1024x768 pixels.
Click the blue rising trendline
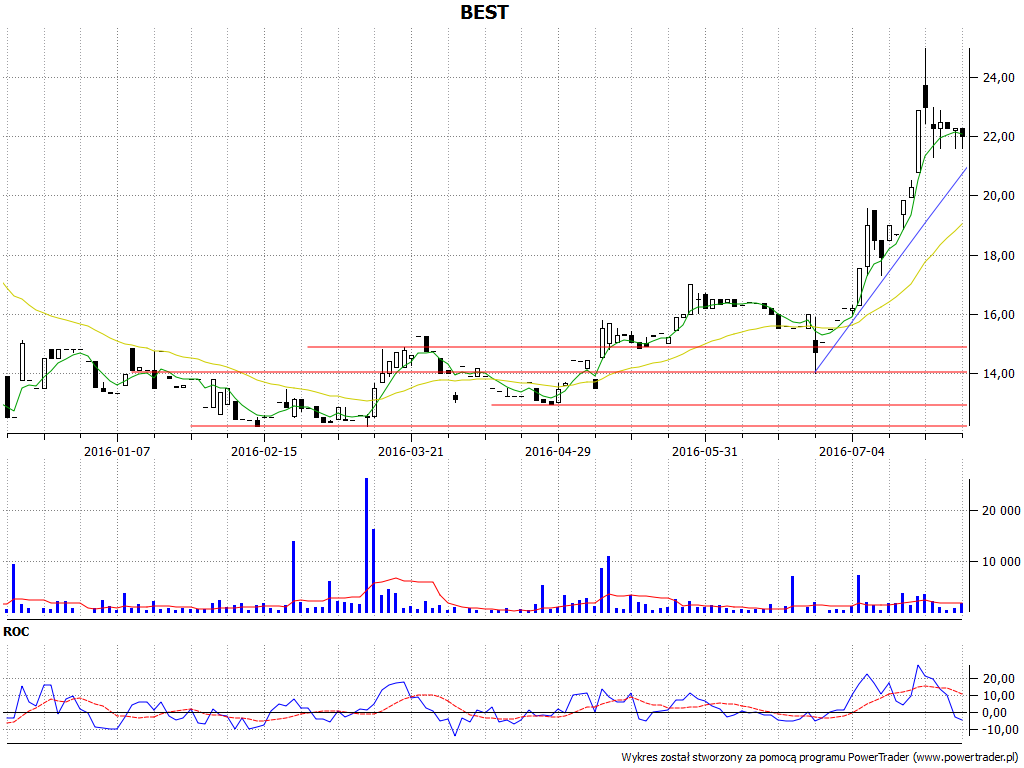click(x=891, y=270)
